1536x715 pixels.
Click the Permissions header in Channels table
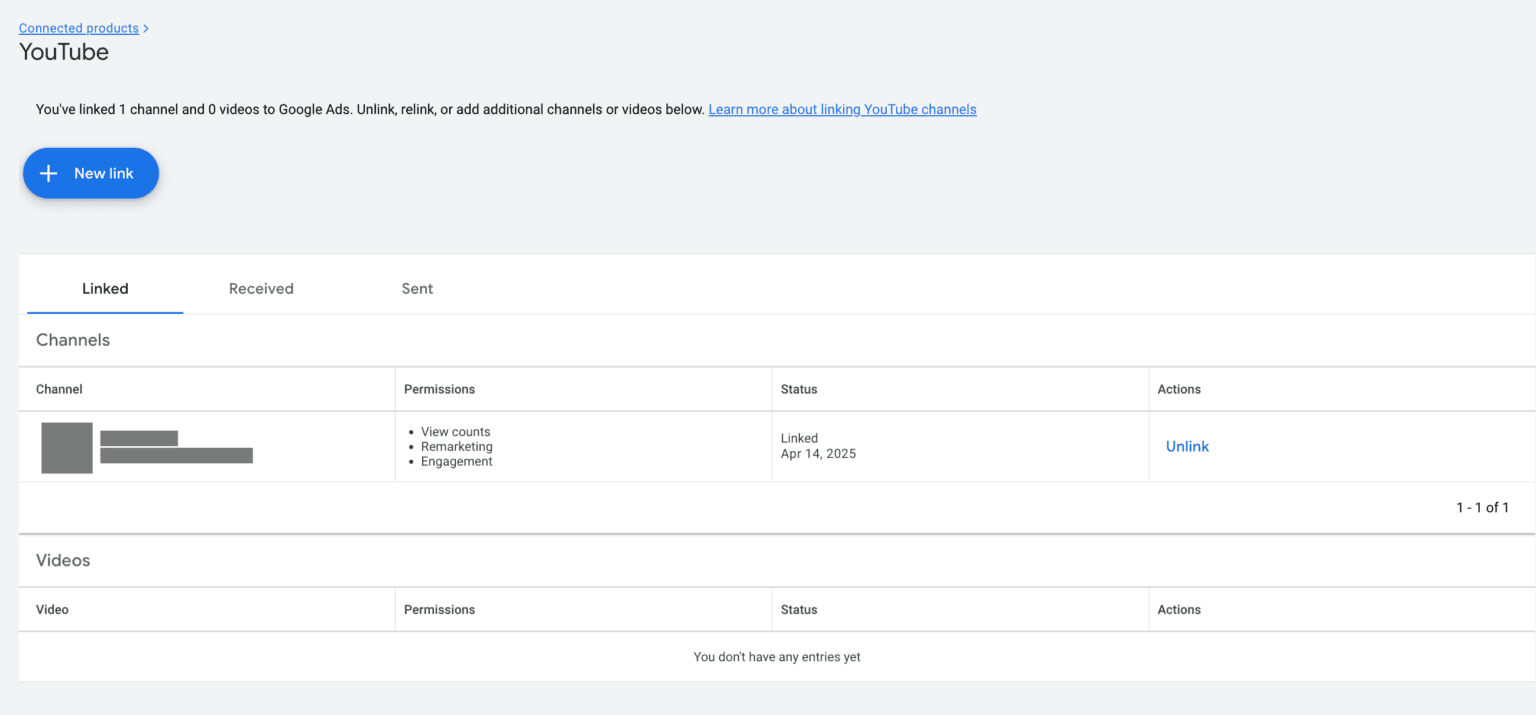[x=439, y=389]
